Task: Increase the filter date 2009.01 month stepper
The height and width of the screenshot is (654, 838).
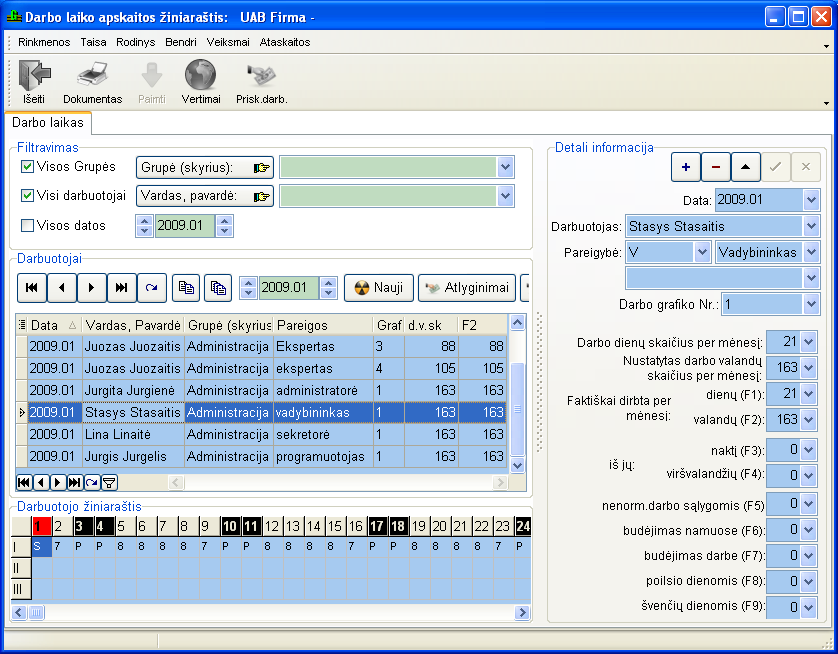Action: point(224,221)
